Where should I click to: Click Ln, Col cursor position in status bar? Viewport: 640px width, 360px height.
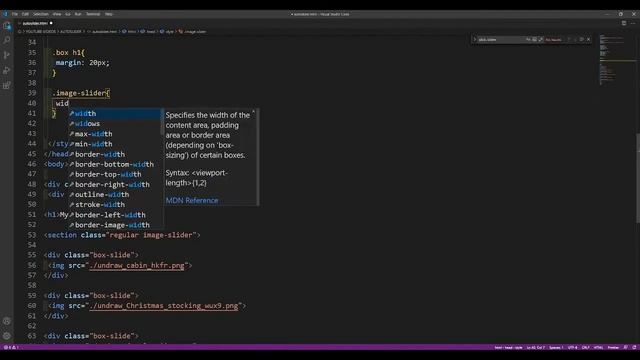(x=536, y=347)
